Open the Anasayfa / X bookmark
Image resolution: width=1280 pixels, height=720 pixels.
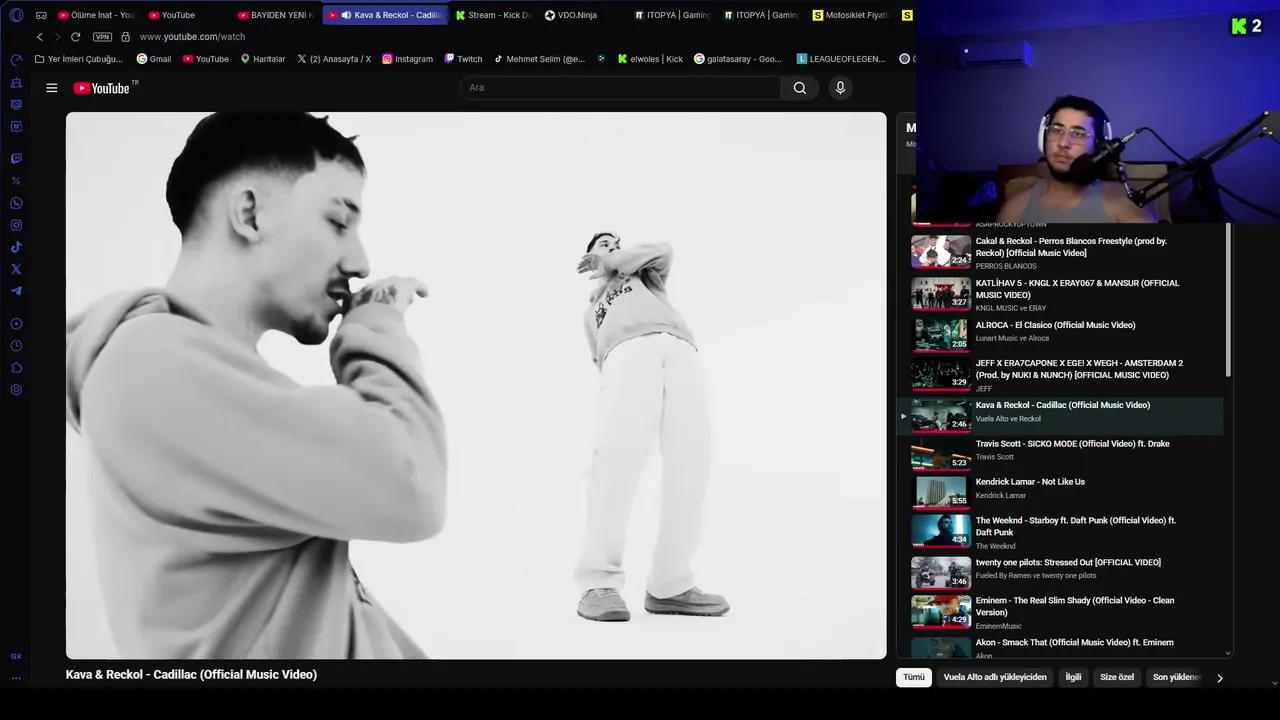click(x=334, y=59)
